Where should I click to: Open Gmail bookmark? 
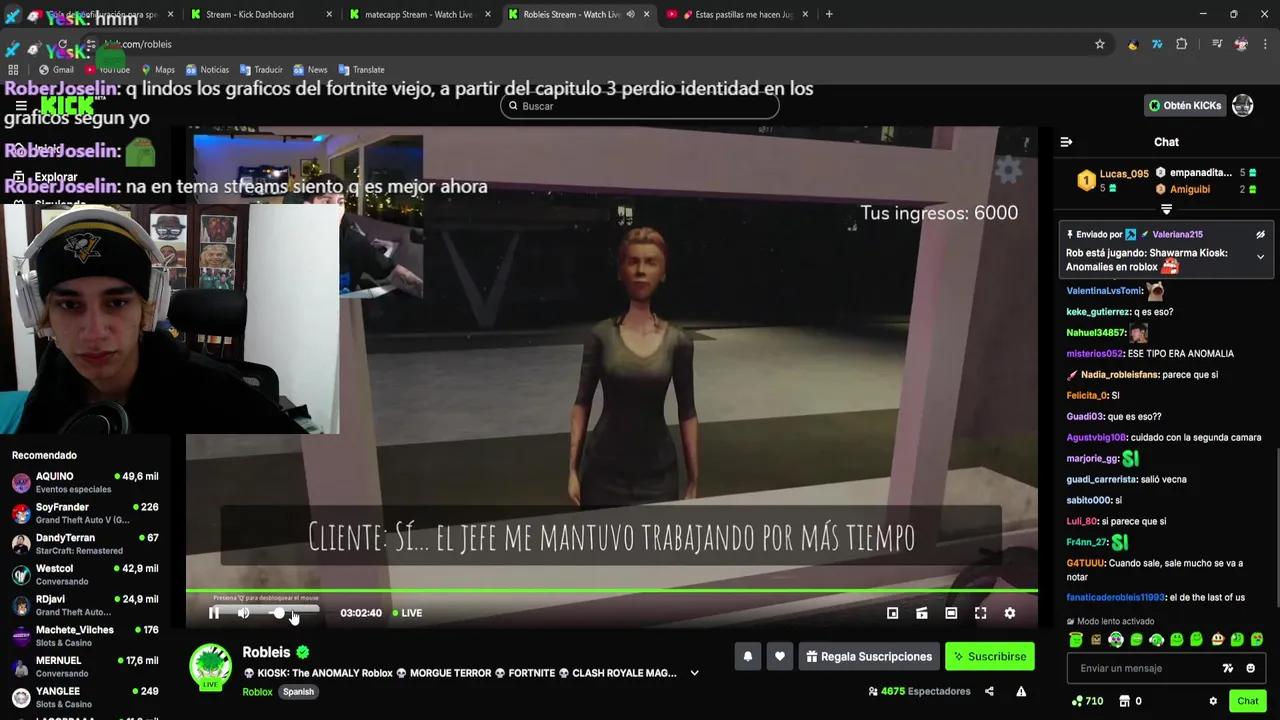(x=56, y=70)
